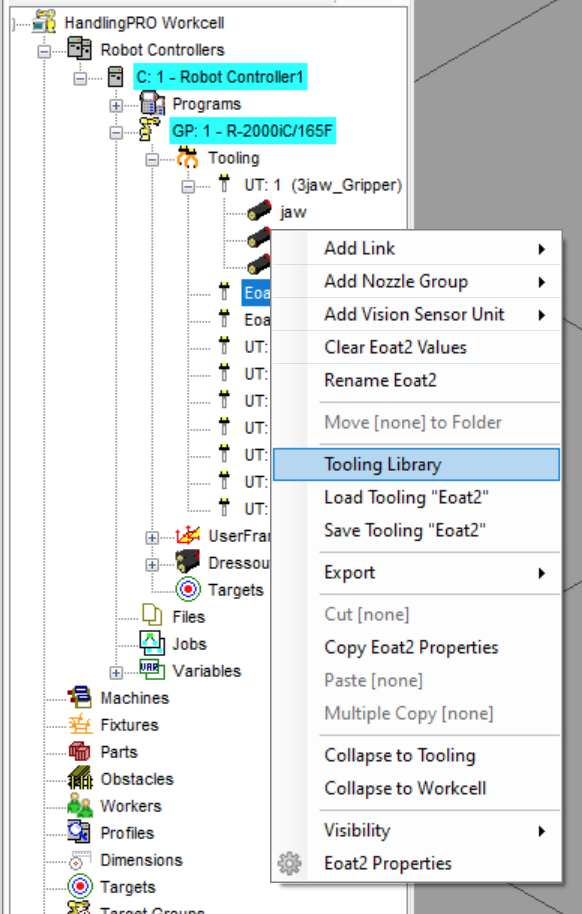The height and width of the screenshot is (914, 582).
Task: Expand the Variables node
Action: [x=116, y=673]
